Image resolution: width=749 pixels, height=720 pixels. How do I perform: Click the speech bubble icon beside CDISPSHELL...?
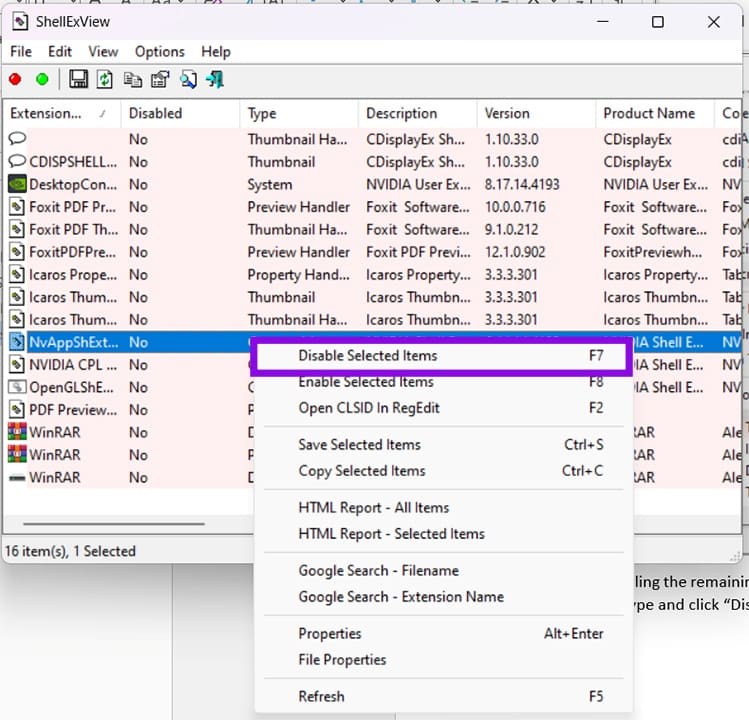[x=17, y=161]
